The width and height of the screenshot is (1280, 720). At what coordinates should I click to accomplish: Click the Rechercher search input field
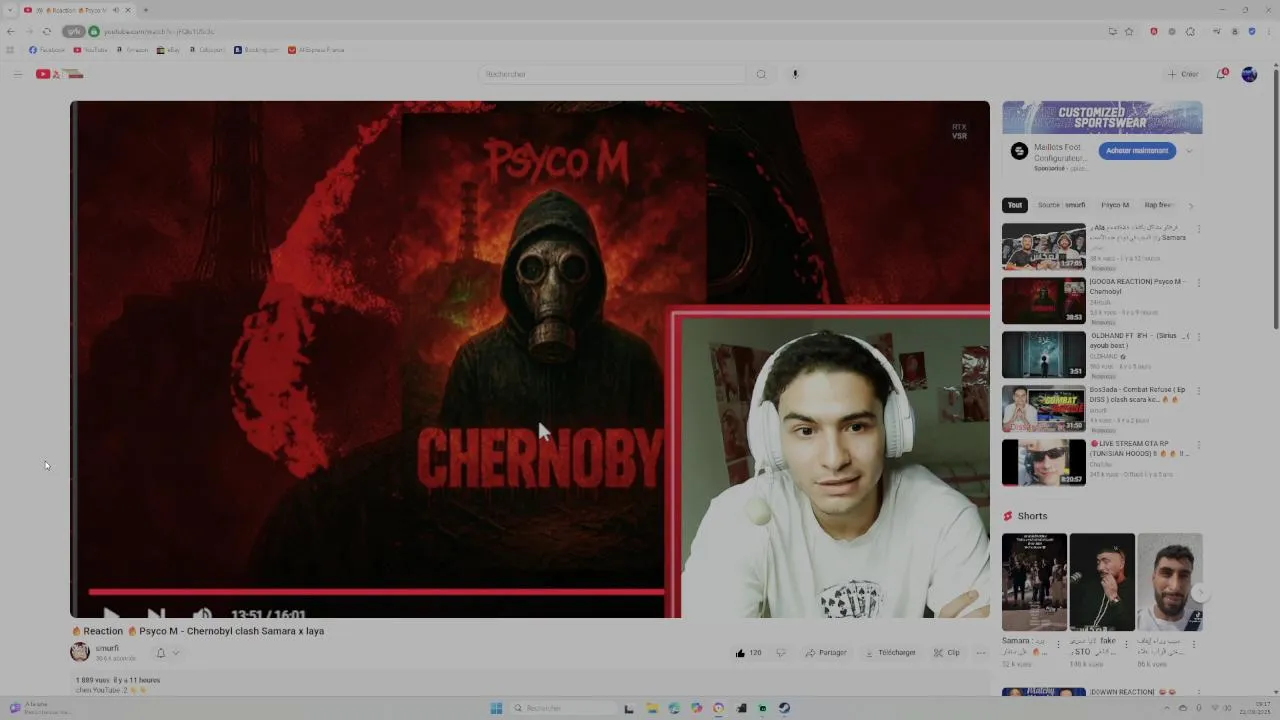[612, 74]
